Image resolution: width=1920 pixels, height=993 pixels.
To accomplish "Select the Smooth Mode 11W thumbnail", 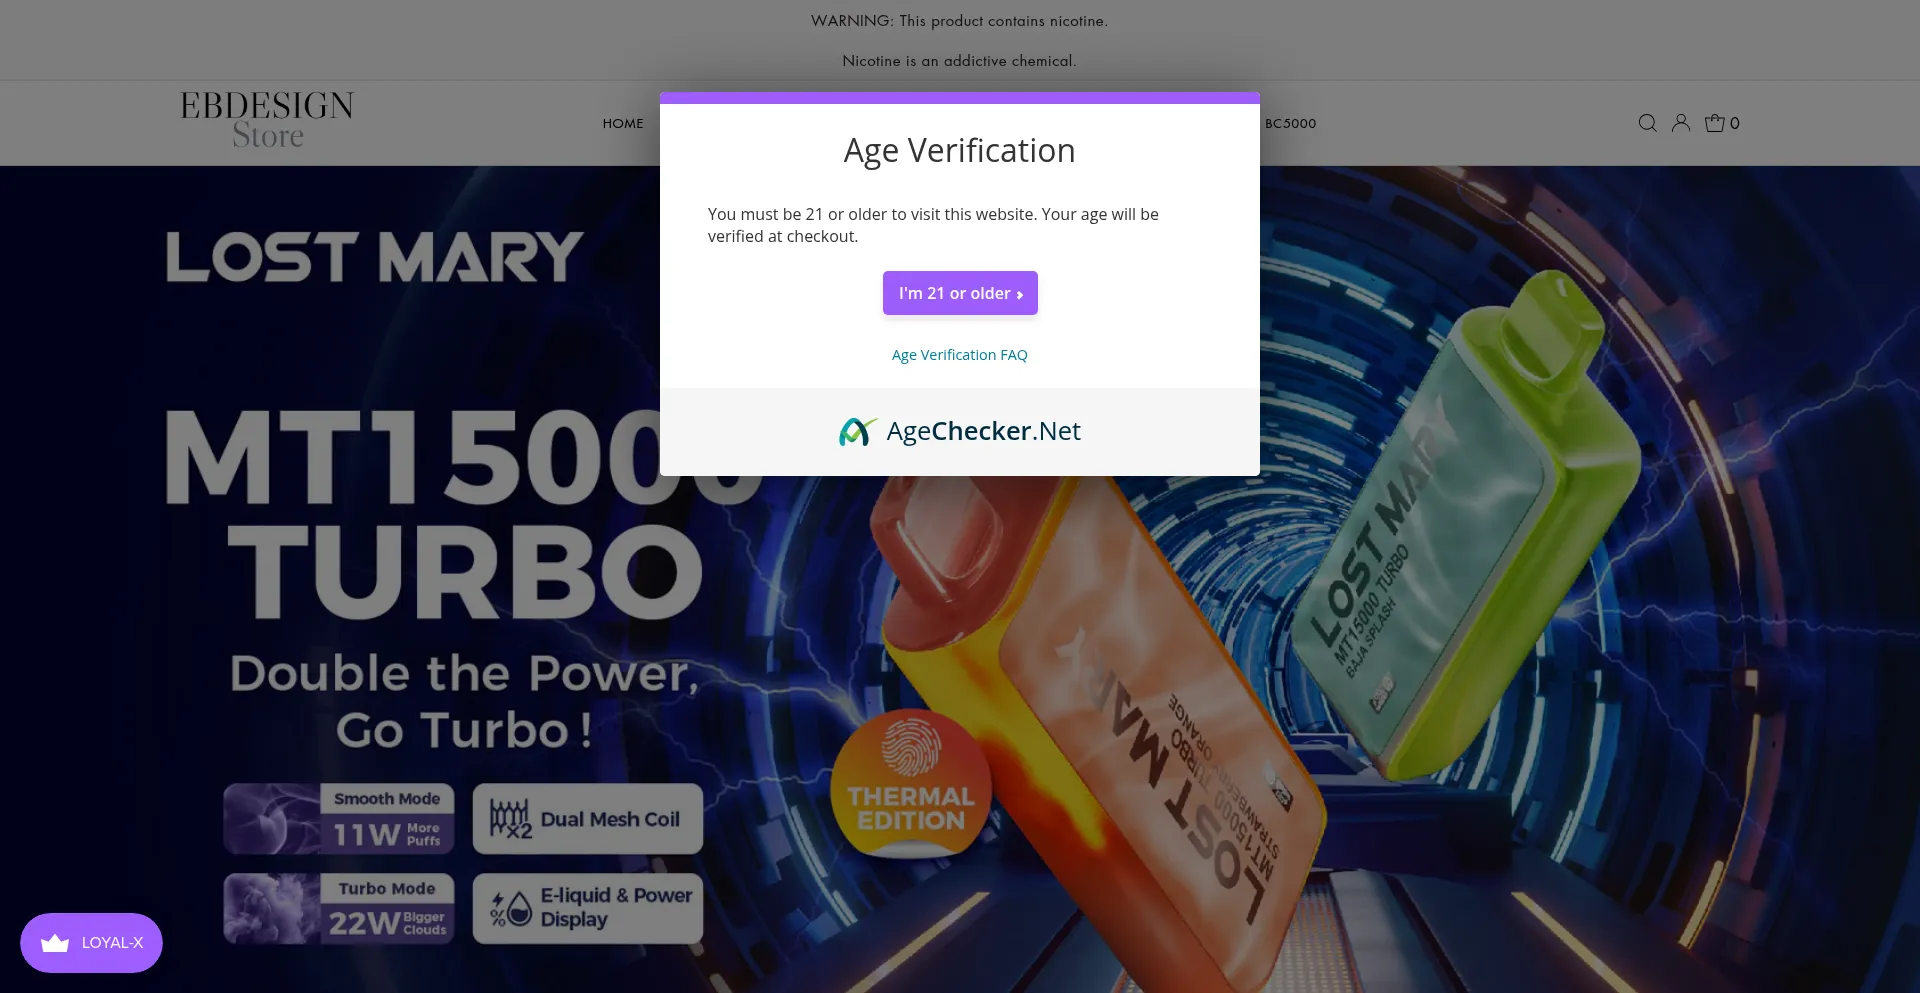I will (339, 818).
